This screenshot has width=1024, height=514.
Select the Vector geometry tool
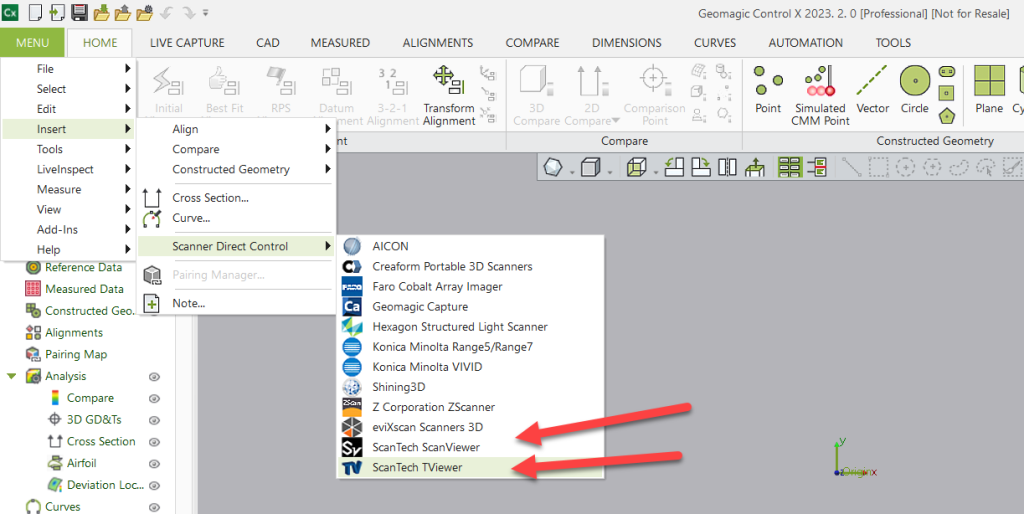coord(872,89)
